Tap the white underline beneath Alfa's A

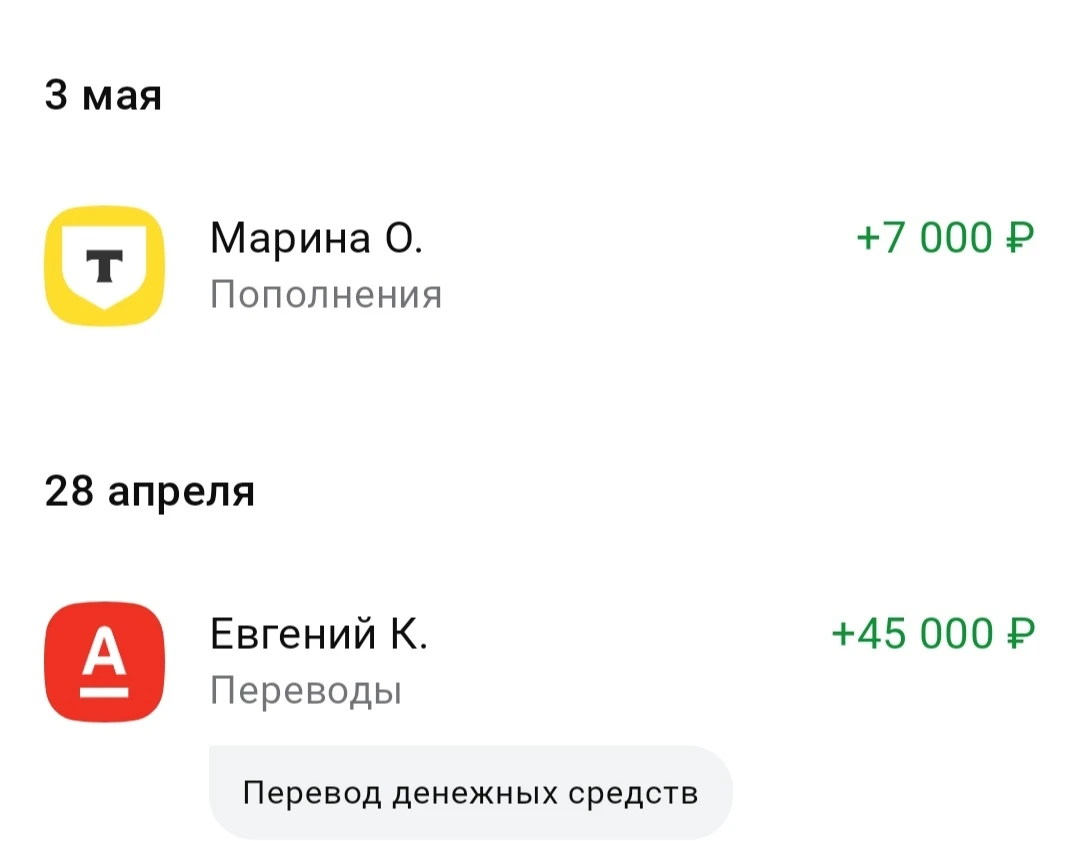(104, 690)
